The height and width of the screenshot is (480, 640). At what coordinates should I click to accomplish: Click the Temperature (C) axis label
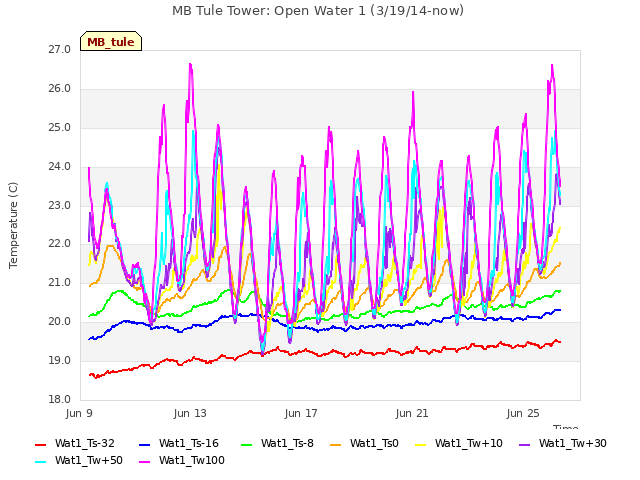click(x=13, y=225)
